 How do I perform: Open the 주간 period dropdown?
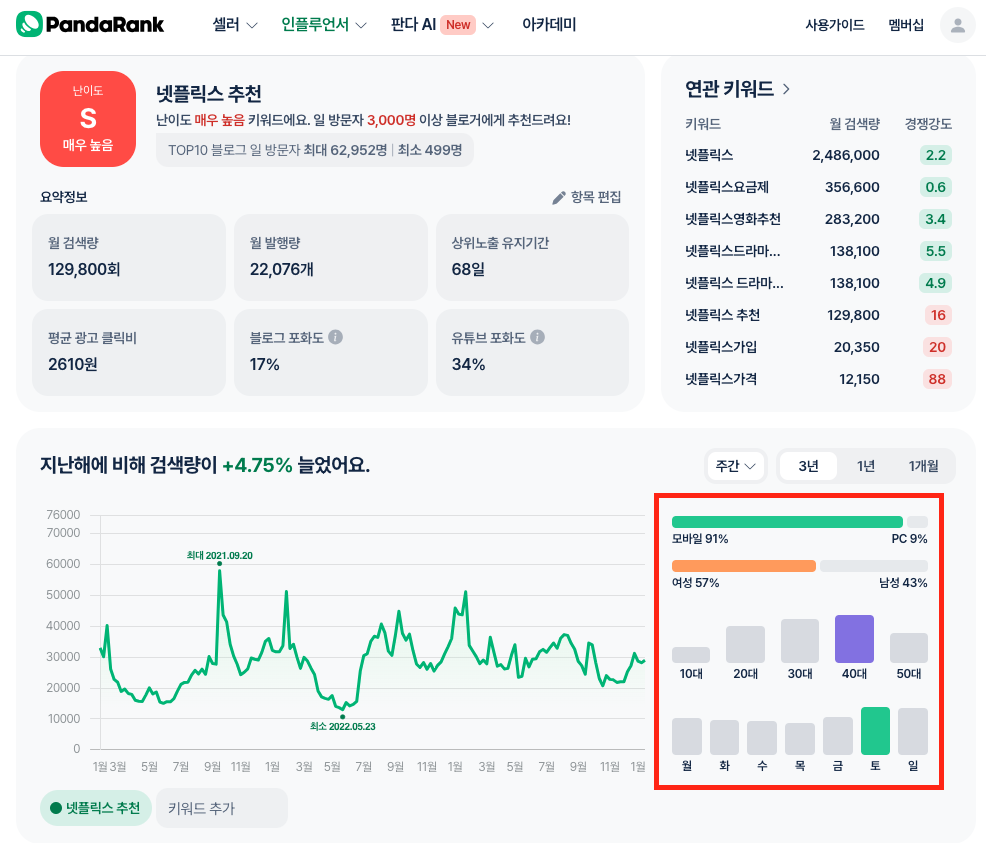pos(735,465)
